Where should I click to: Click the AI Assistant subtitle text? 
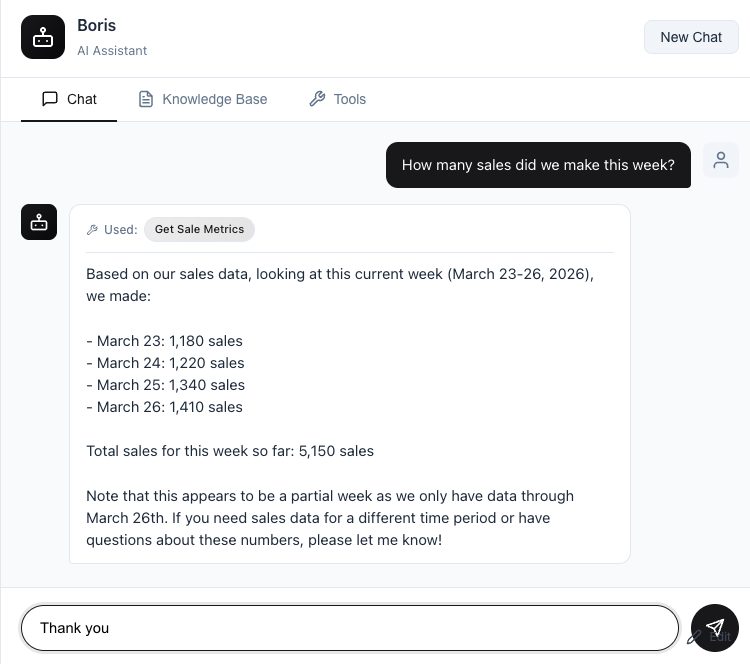(112, 50)
